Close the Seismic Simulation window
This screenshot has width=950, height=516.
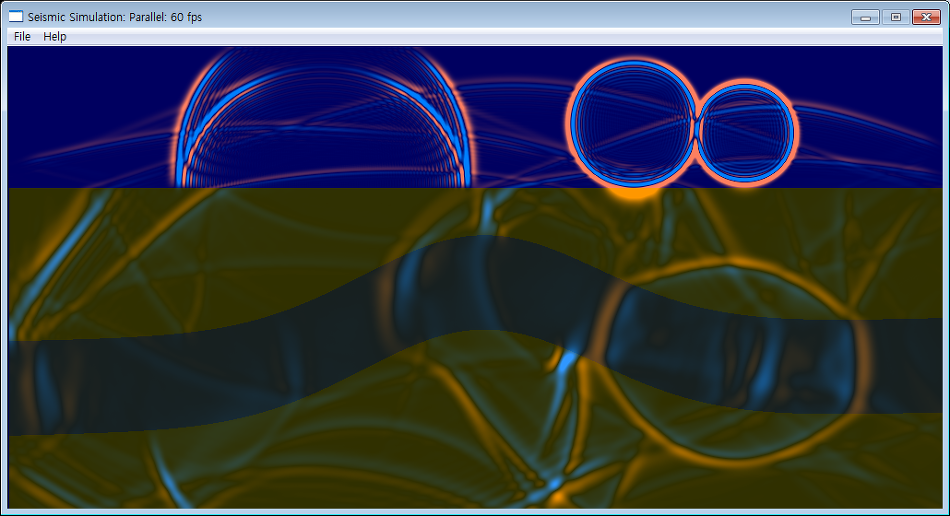pos(926,17)
